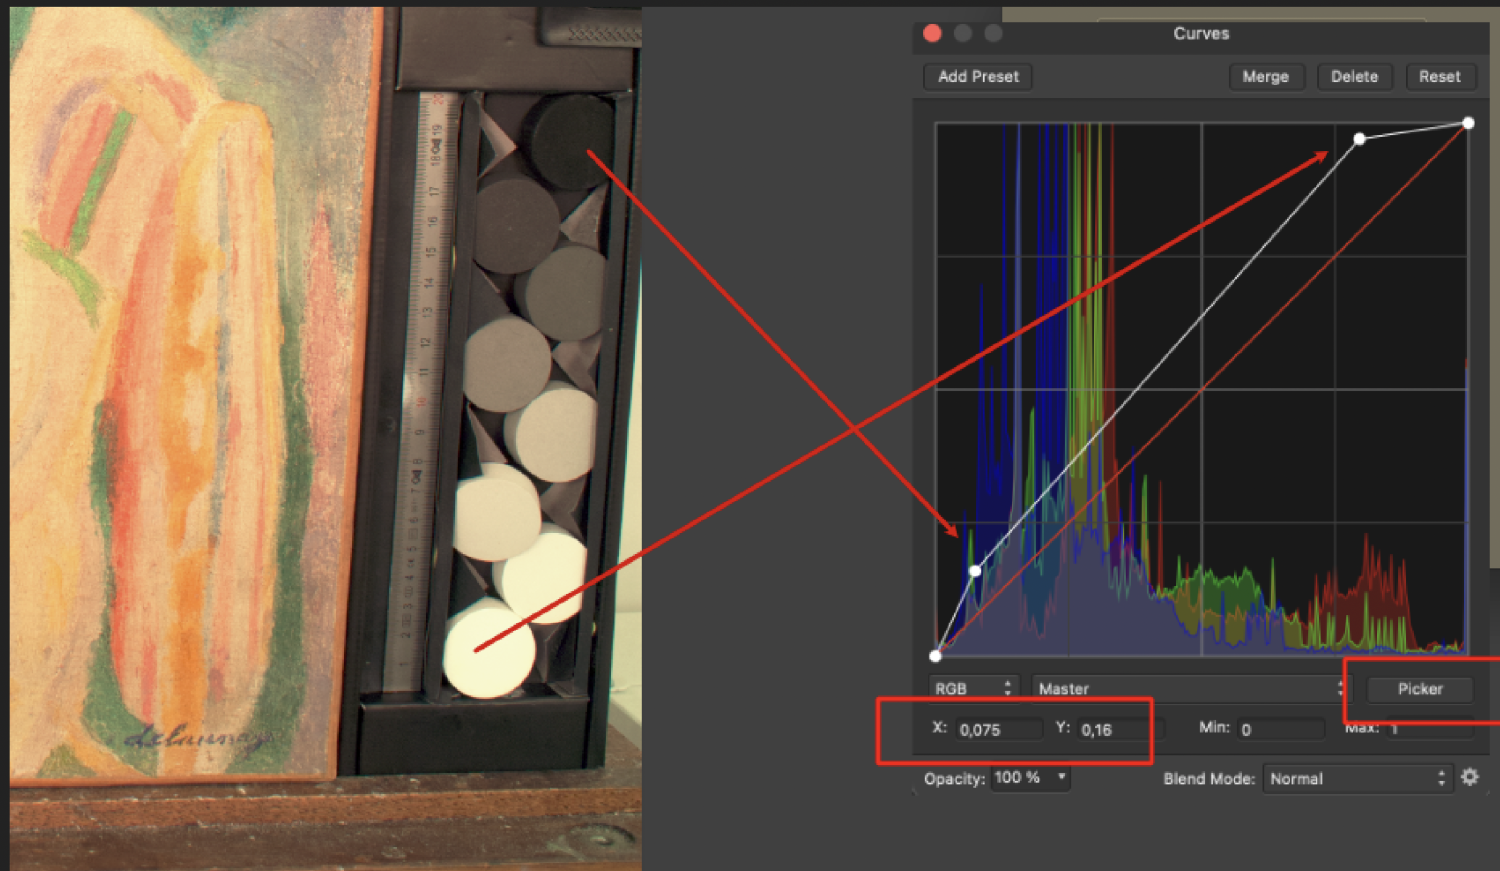The height and width of the screenshot is (871, 1500).
Task: Click the Merge button
Action: 1267,76
